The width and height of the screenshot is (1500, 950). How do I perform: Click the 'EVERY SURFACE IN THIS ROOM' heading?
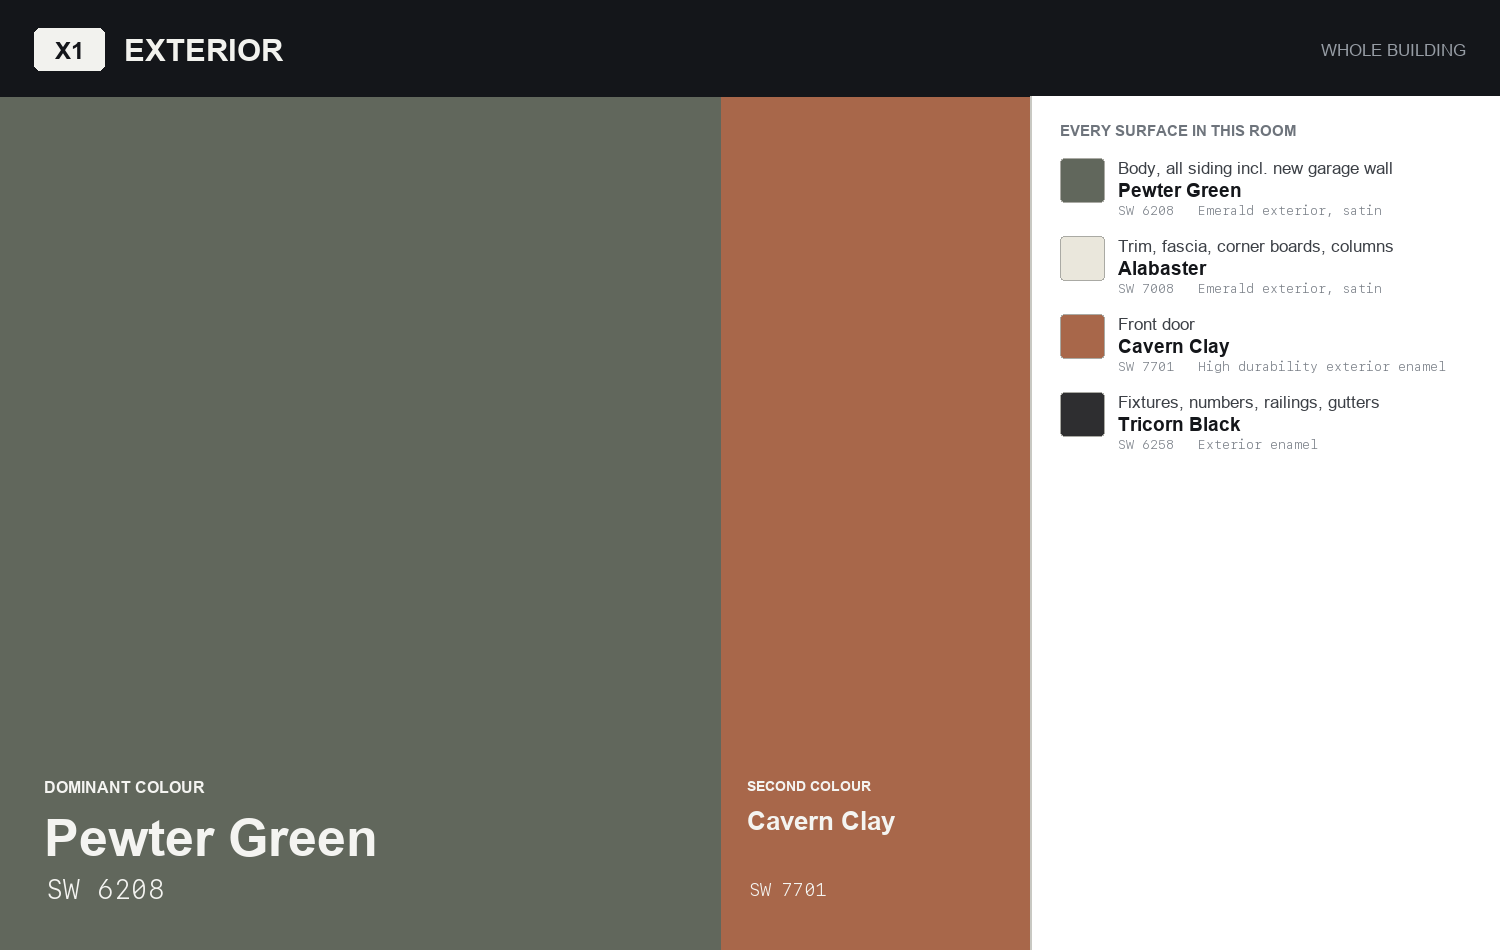pyautogui.click(x=1178, y=131)
